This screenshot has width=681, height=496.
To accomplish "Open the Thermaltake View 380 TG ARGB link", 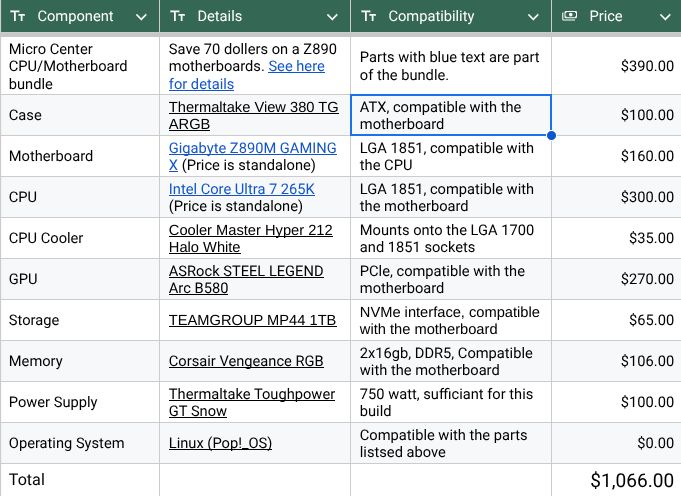I will coord(253,115).
